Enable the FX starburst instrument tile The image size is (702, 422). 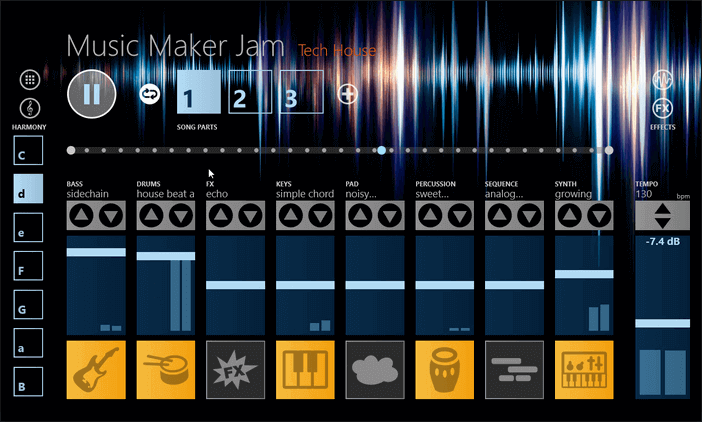(x=235, y=370)
